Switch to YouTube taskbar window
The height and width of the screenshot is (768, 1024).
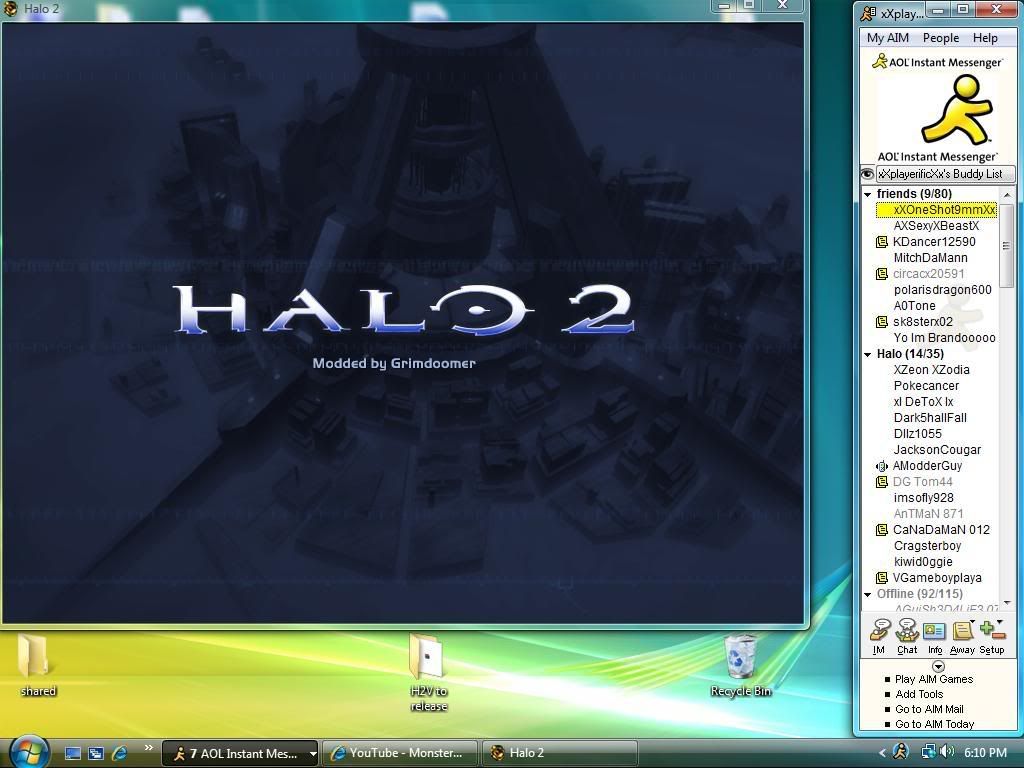400,753
